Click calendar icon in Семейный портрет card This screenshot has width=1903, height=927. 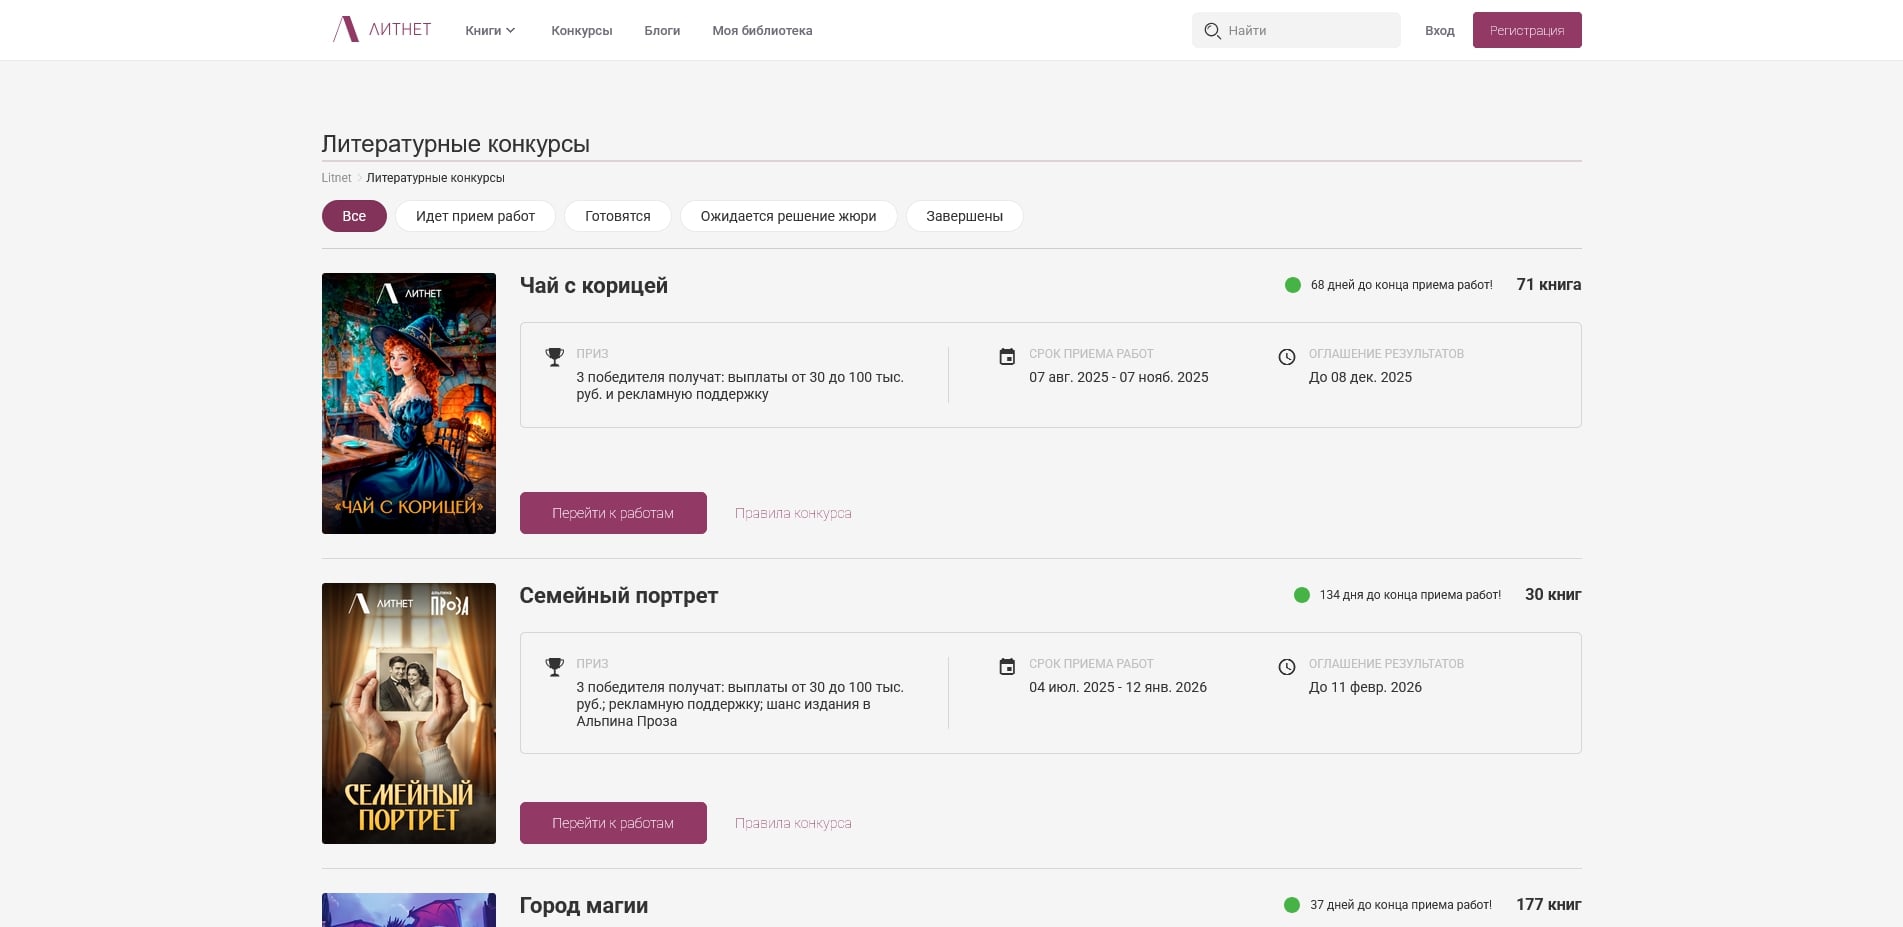pyautogui.click(x=1007, y=666)
